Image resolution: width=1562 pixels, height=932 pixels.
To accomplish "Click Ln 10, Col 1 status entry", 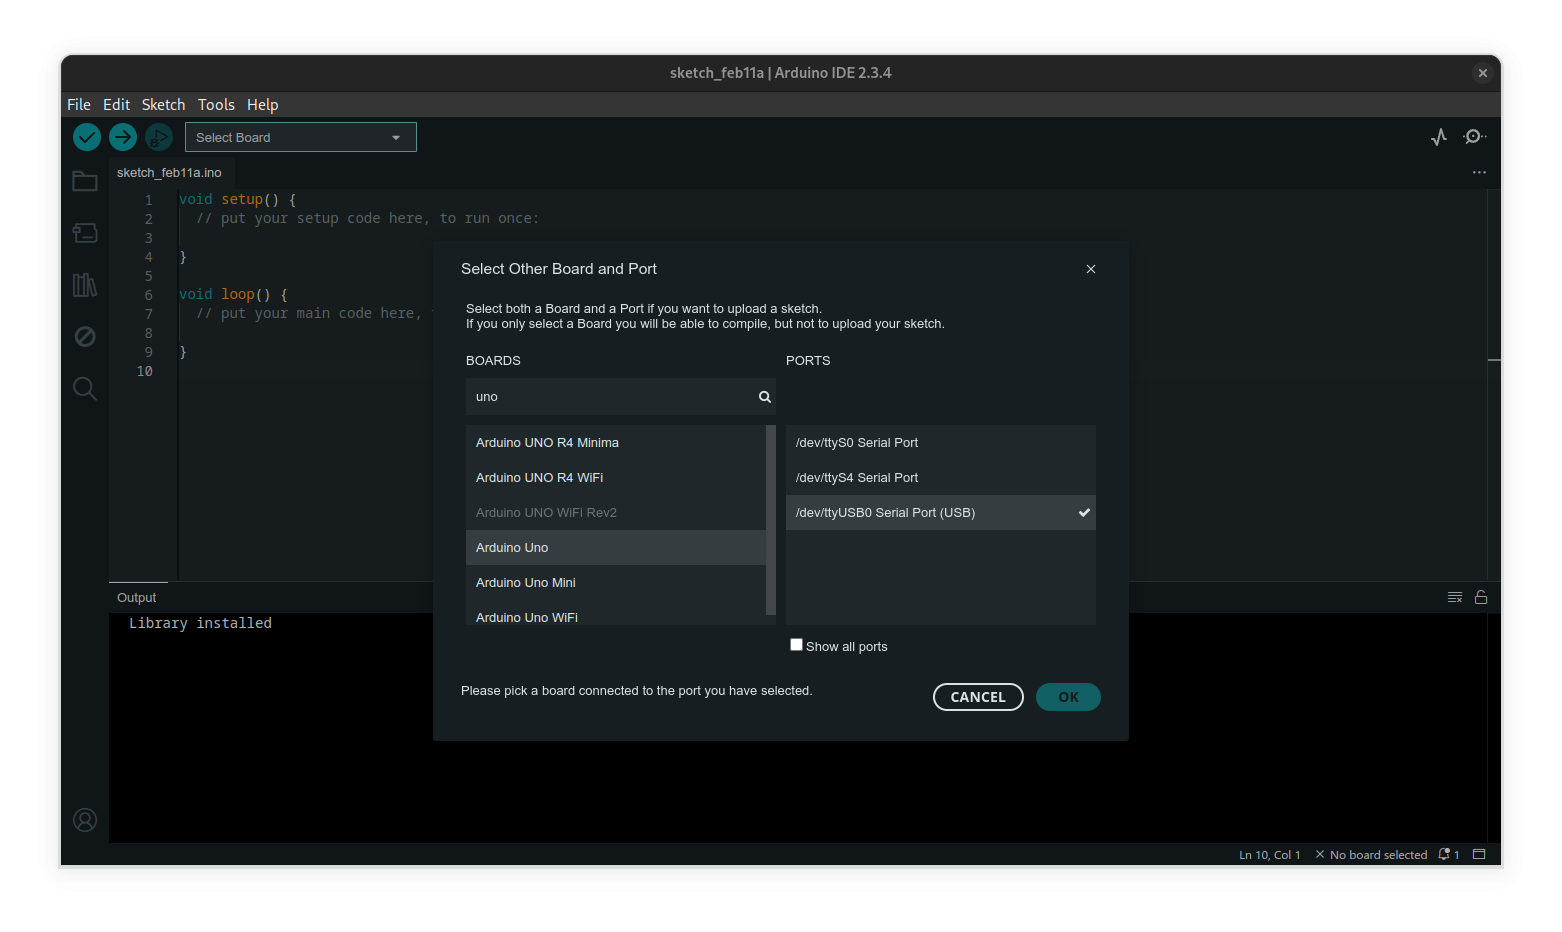I will 1270,854.
